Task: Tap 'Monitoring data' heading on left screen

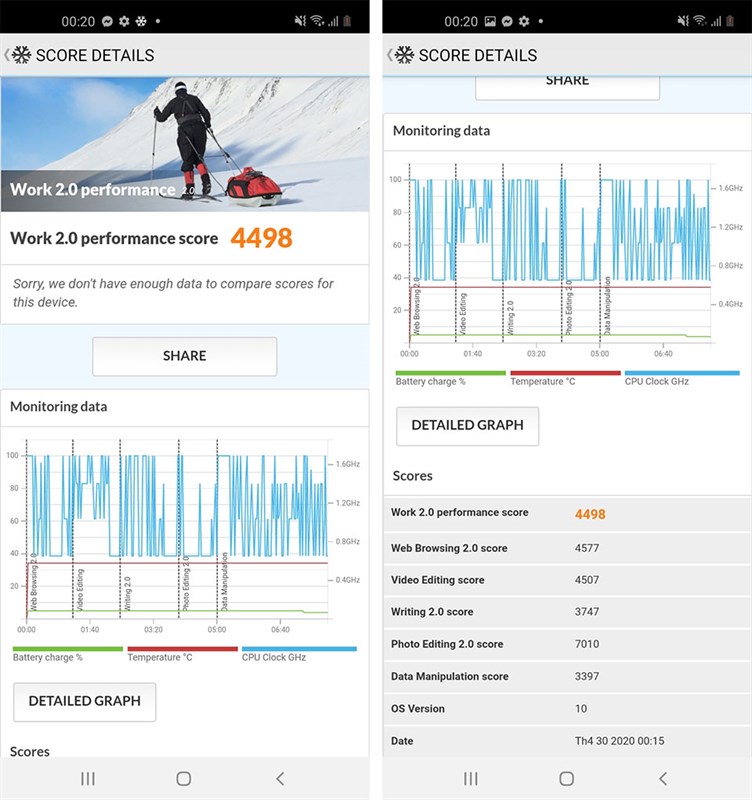Action: 59,407
